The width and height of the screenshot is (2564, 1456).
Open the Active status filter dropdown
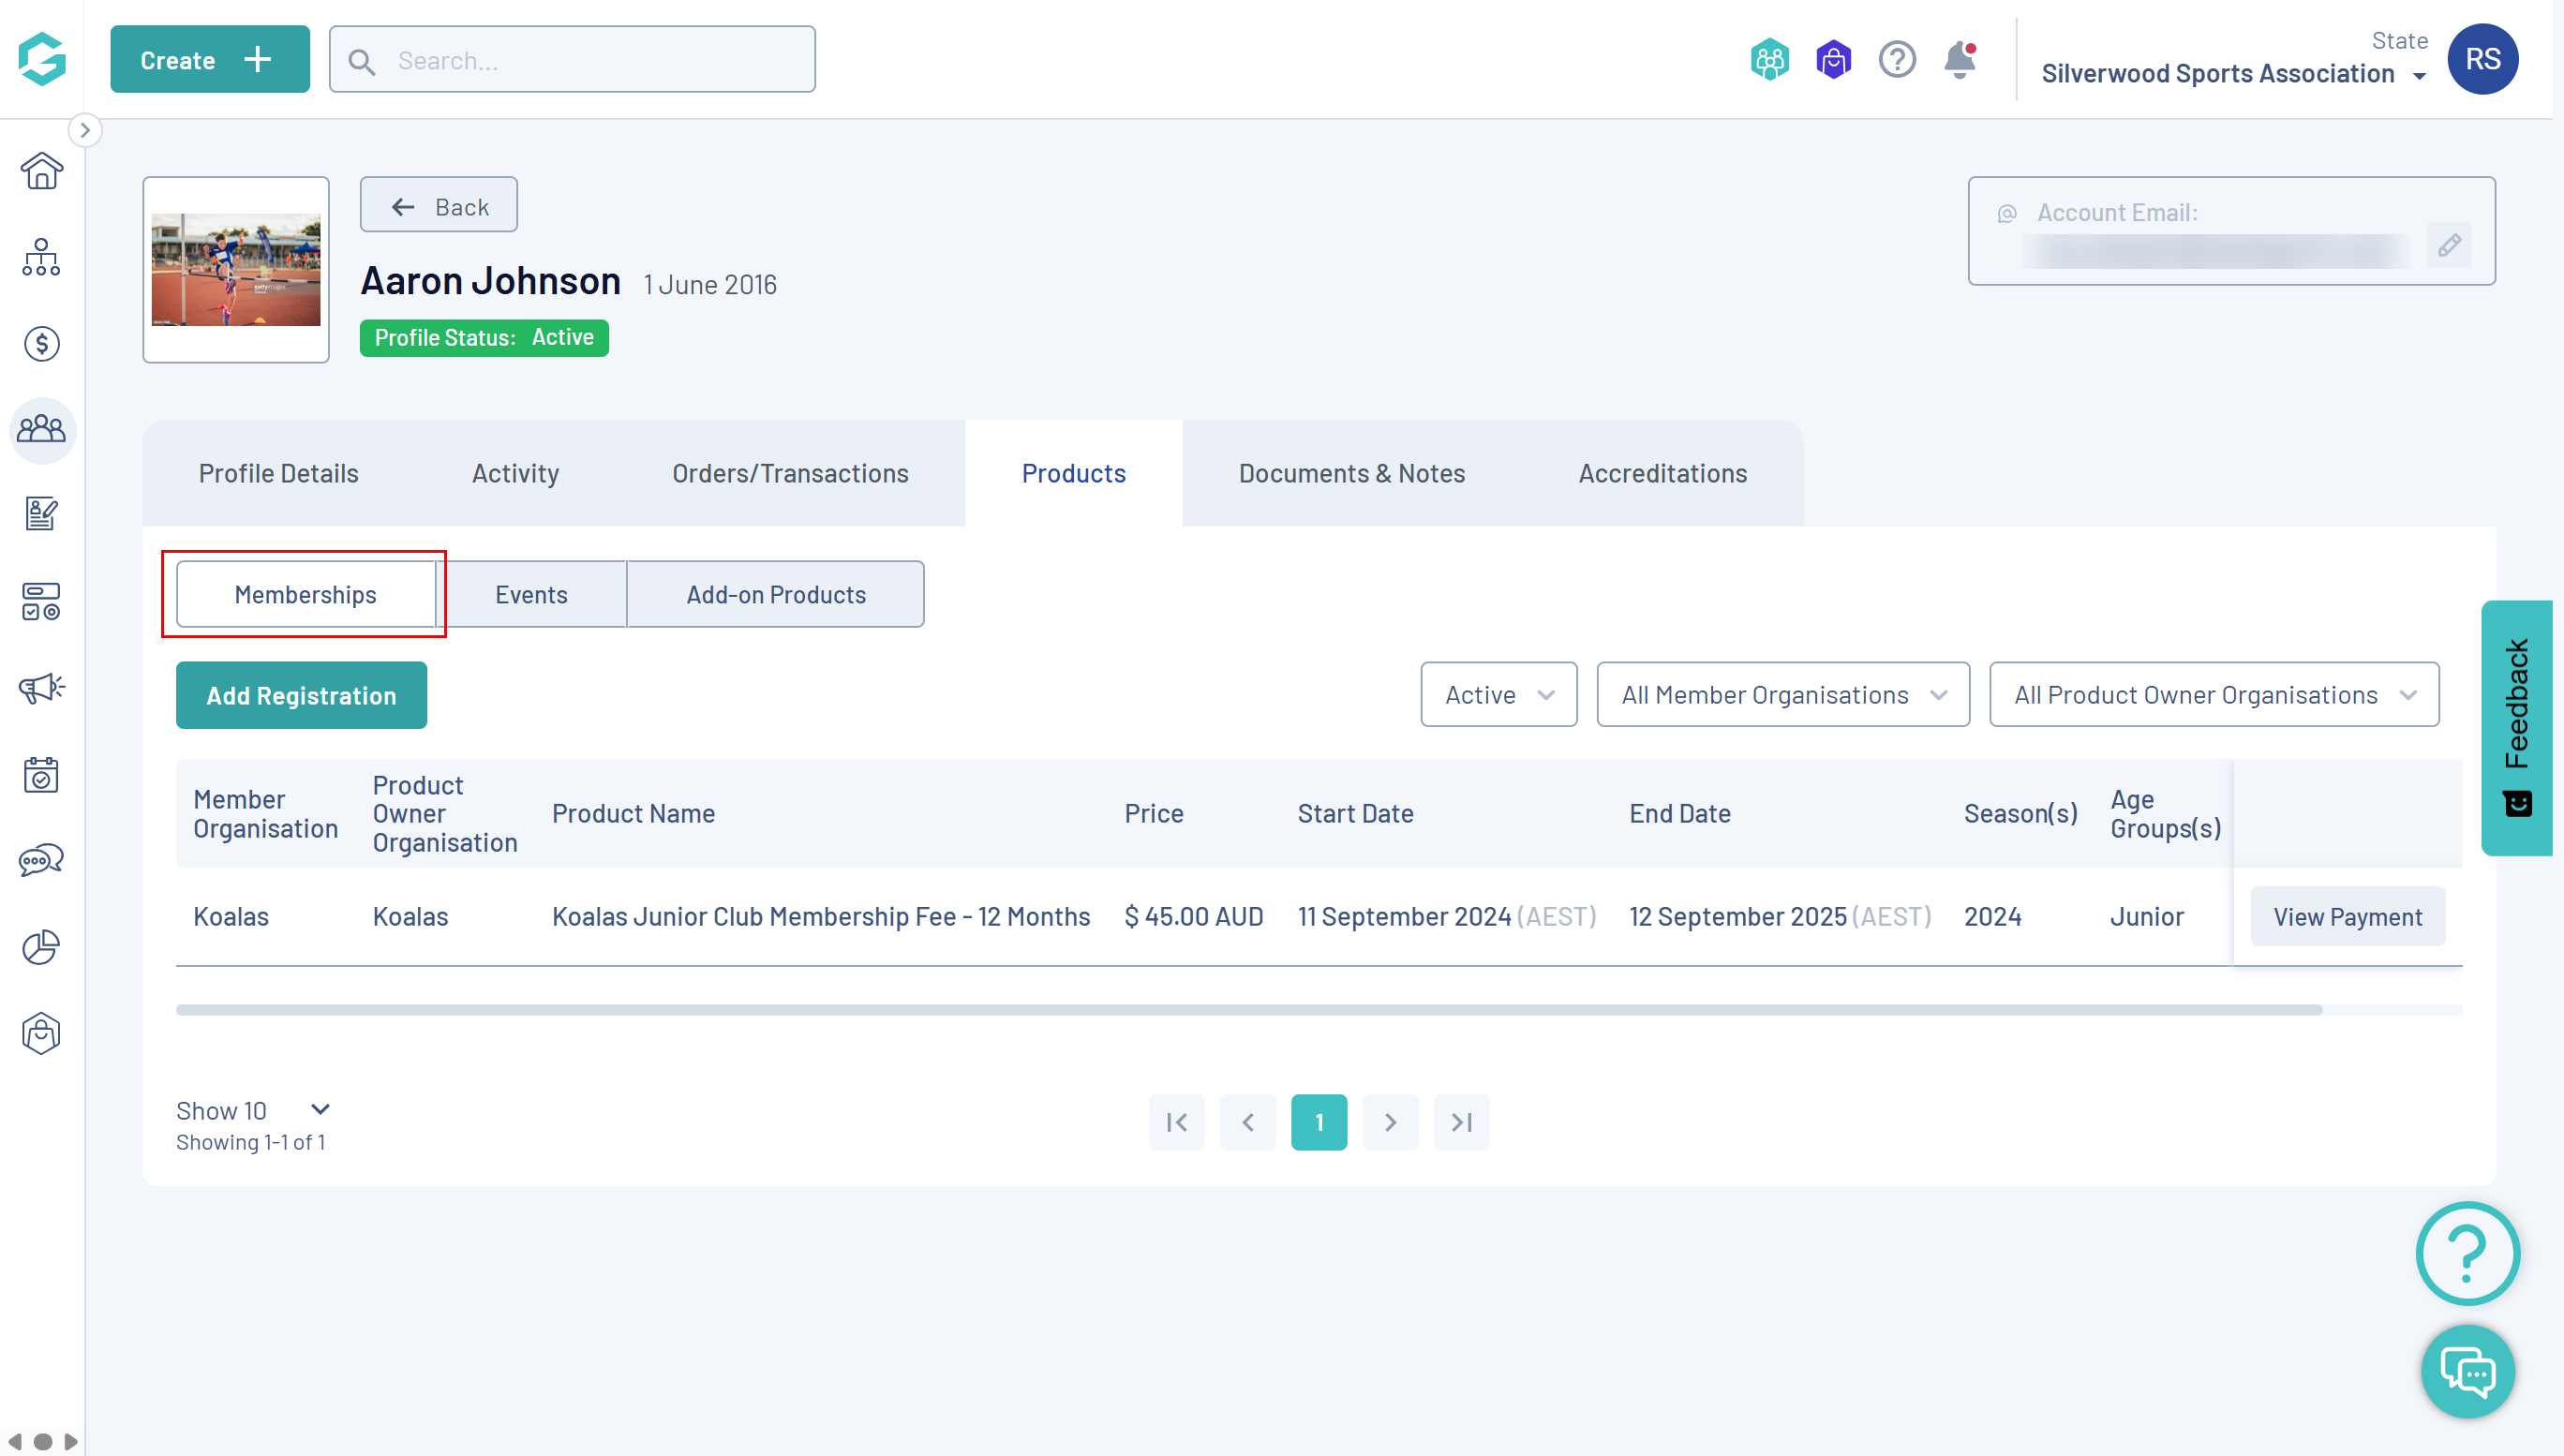click(1498, 695)
